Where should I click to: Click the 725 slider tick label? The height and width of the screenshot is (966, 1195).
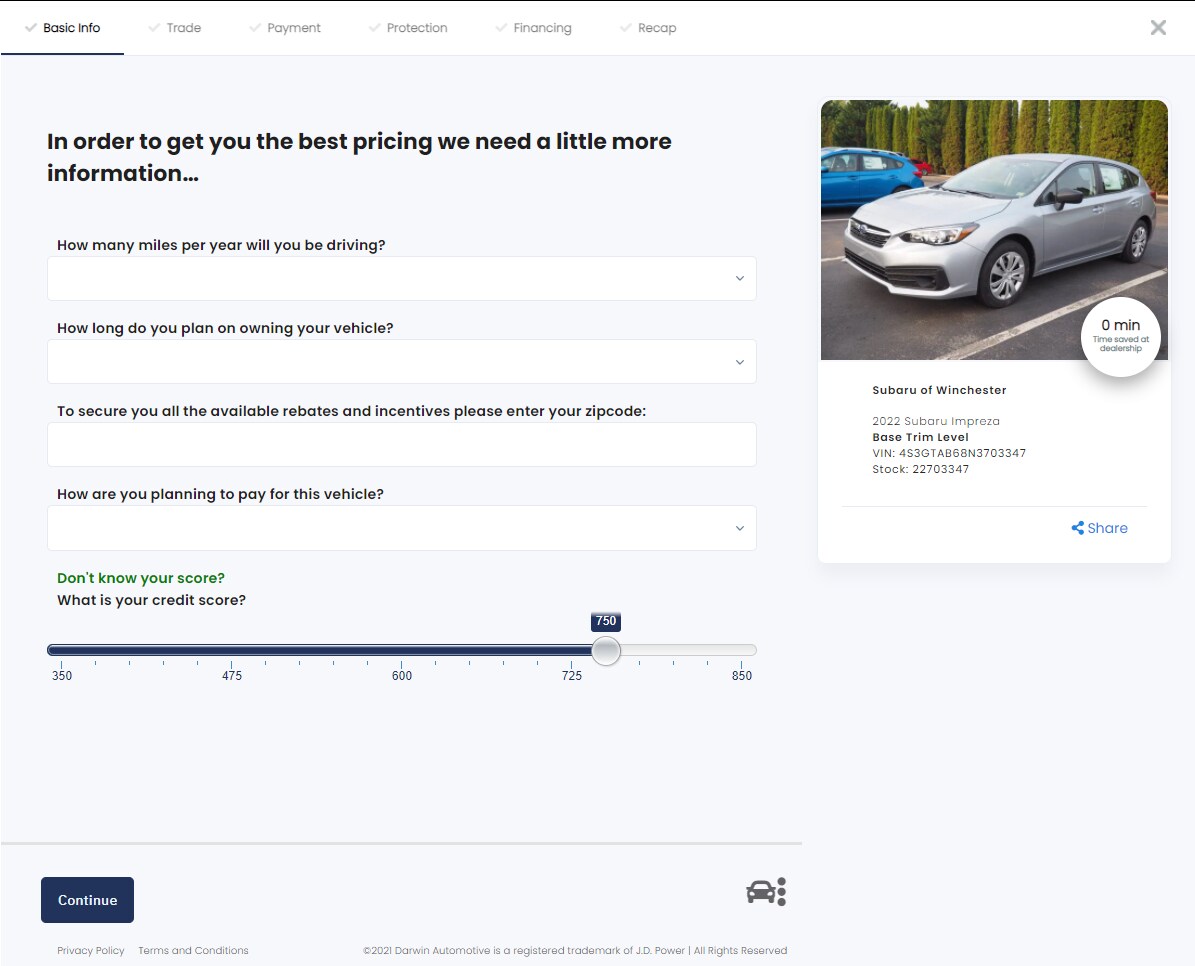click(x=572, y=676)
